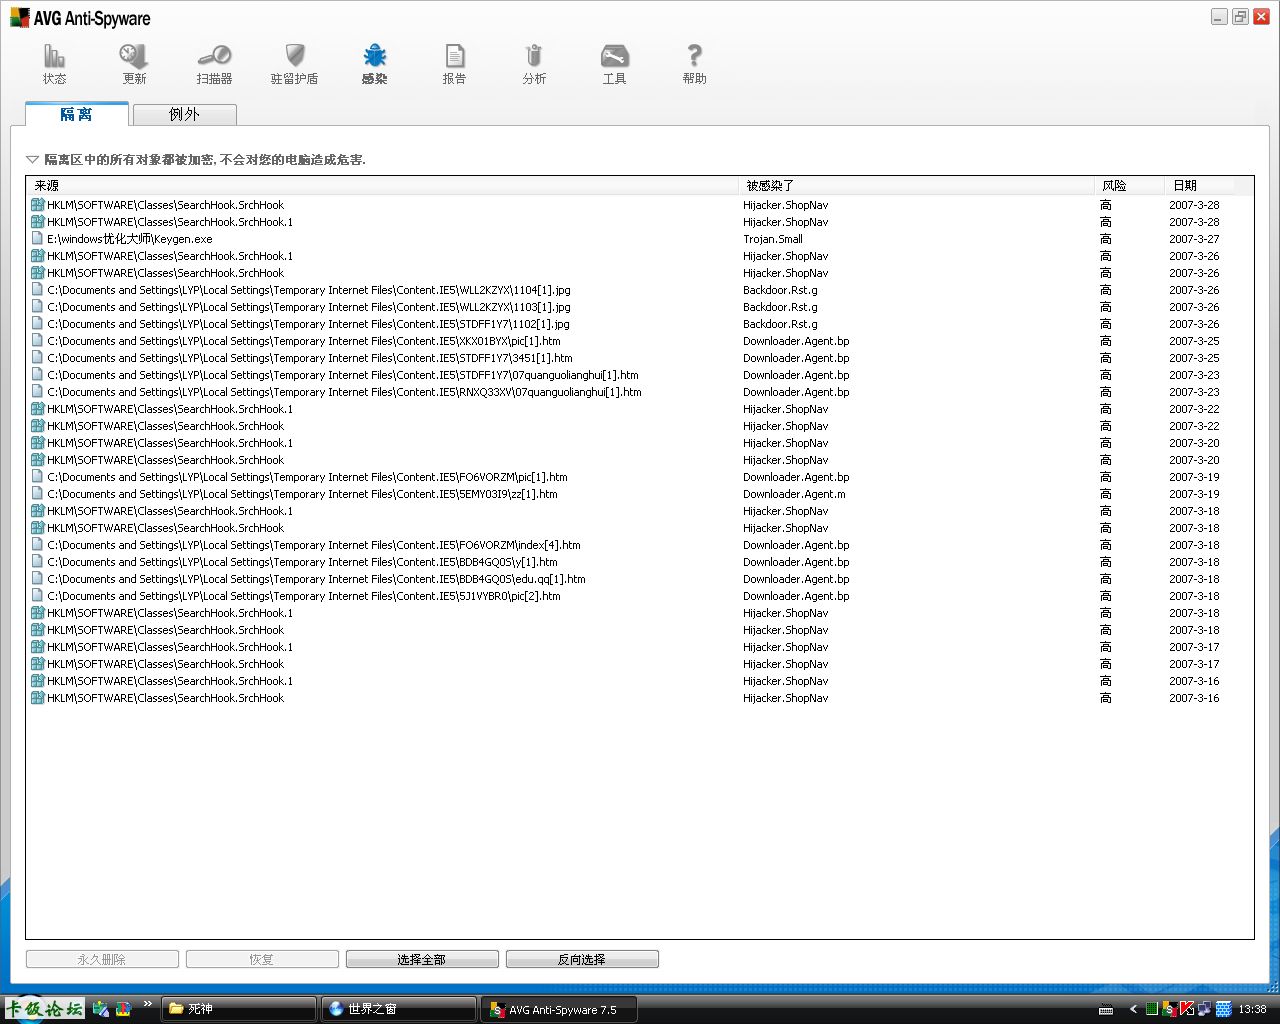Open the 工具 tools toolbar icon
The height and width of the screenshot is (1024, 1280).
point(614,63)
